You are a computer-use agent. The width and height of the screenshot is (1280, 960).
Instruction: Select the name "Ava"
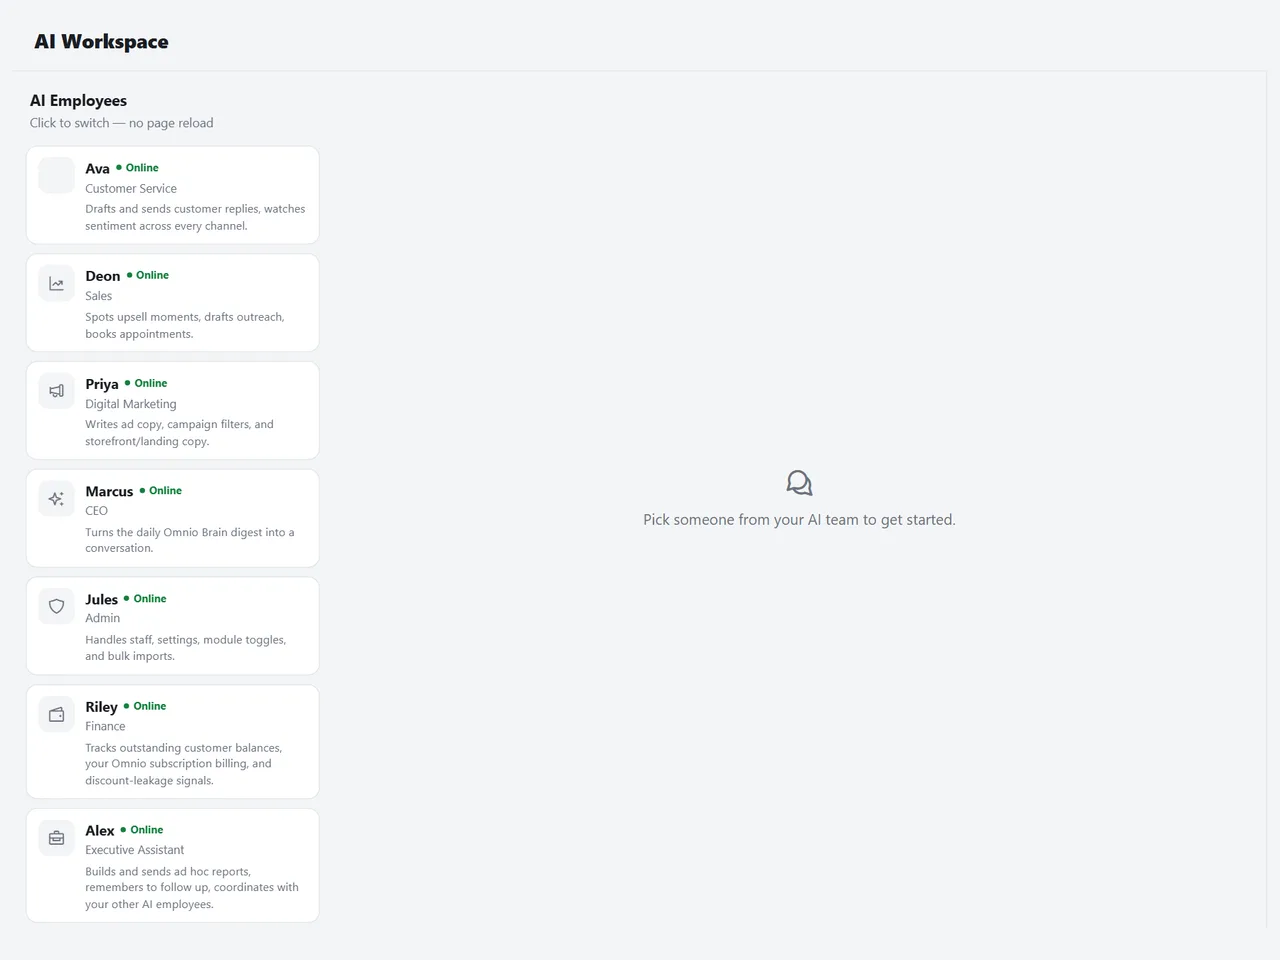(x=97, y=168)
